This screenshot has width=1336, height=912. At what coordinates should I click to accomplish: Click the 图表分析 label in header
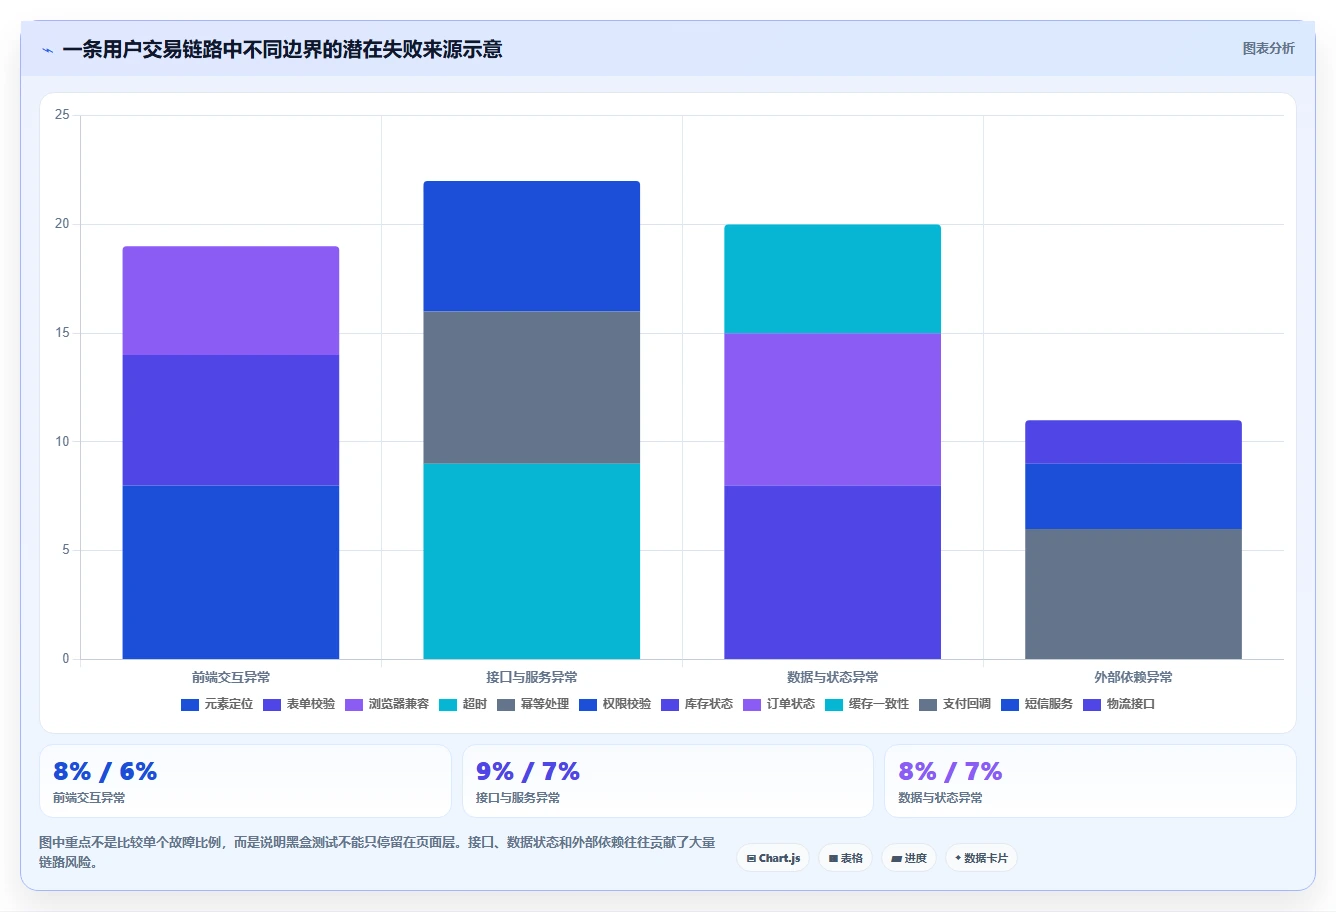1268,48
